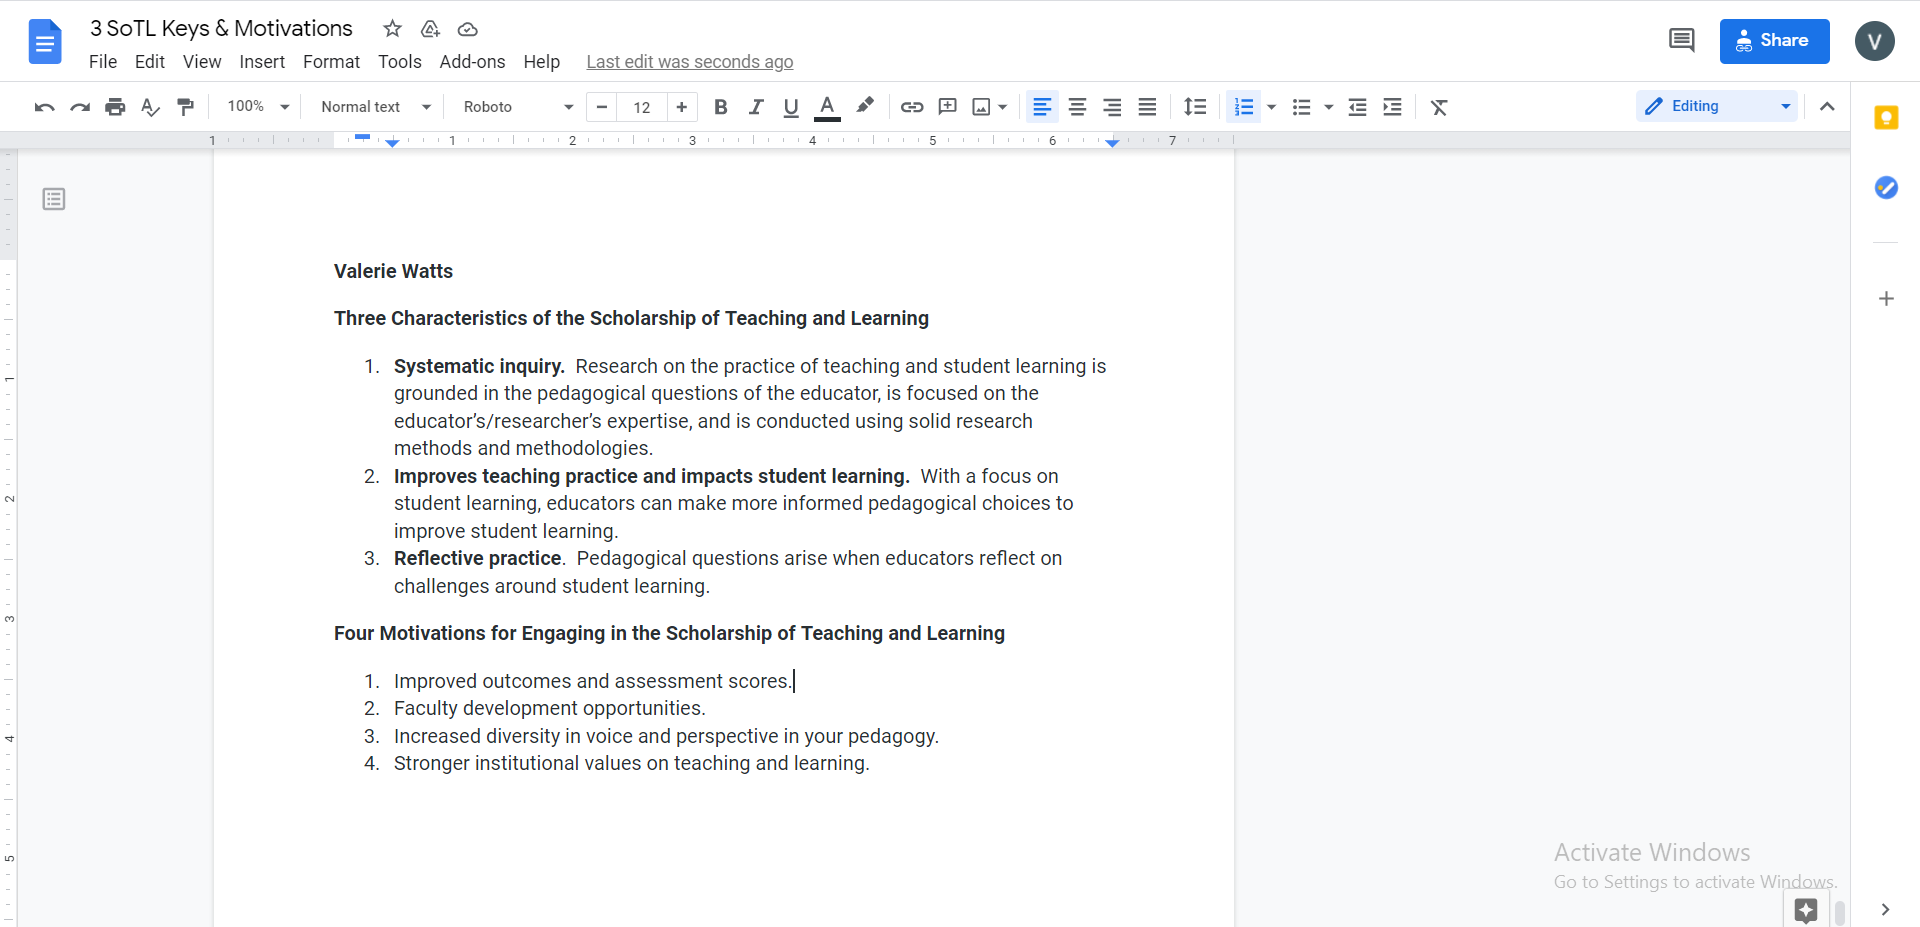1920x927 pixels.
Task: Open the V account avatar
Action: click(x=1874, y=41)
